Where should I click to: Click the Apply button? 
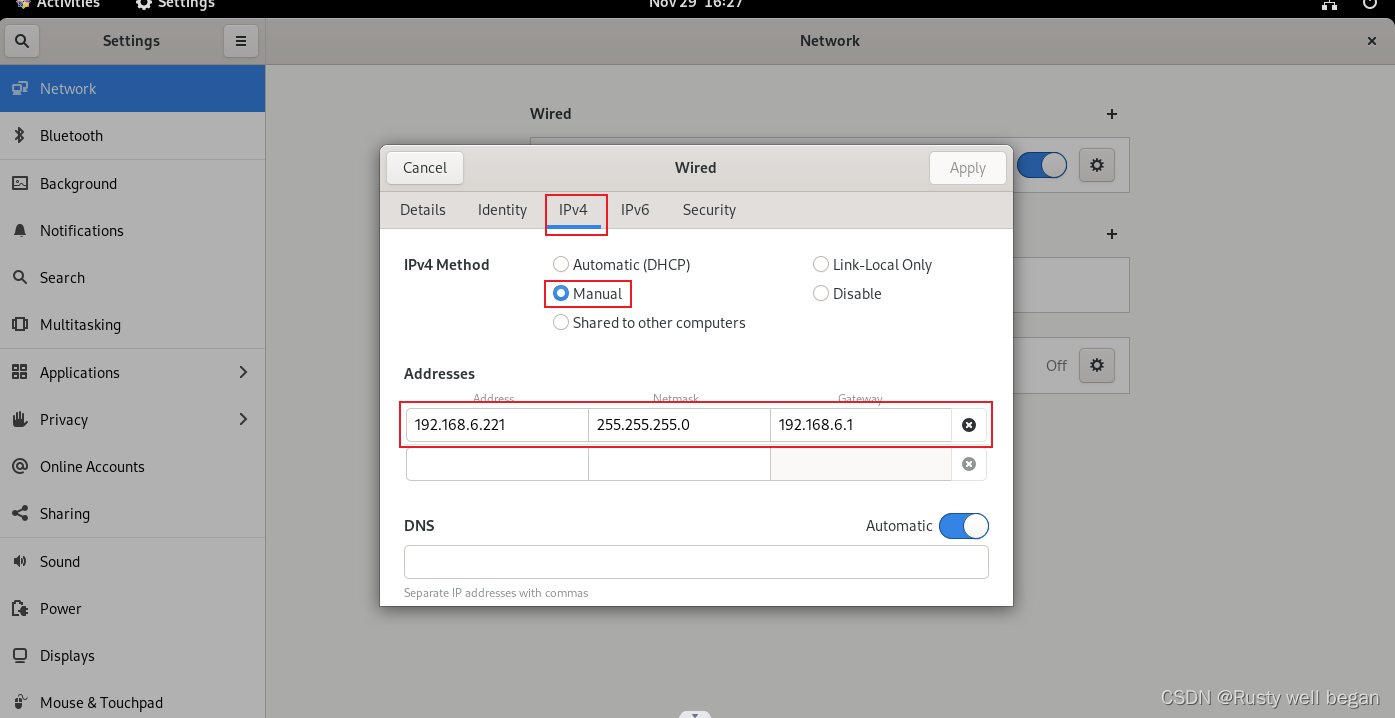point(968,168)
